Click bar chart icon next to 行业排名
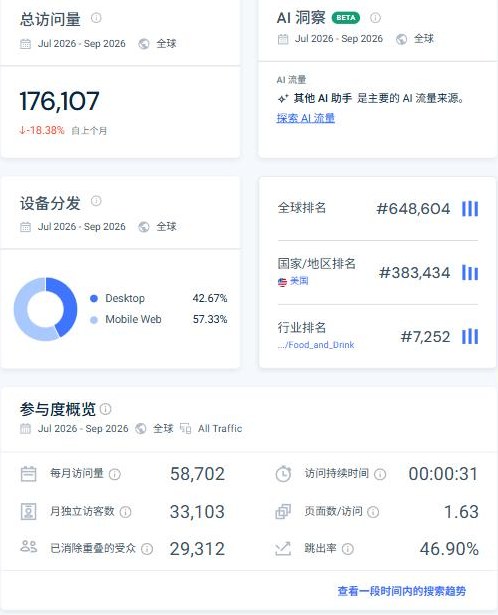498x615 pixels. point(470,337)
